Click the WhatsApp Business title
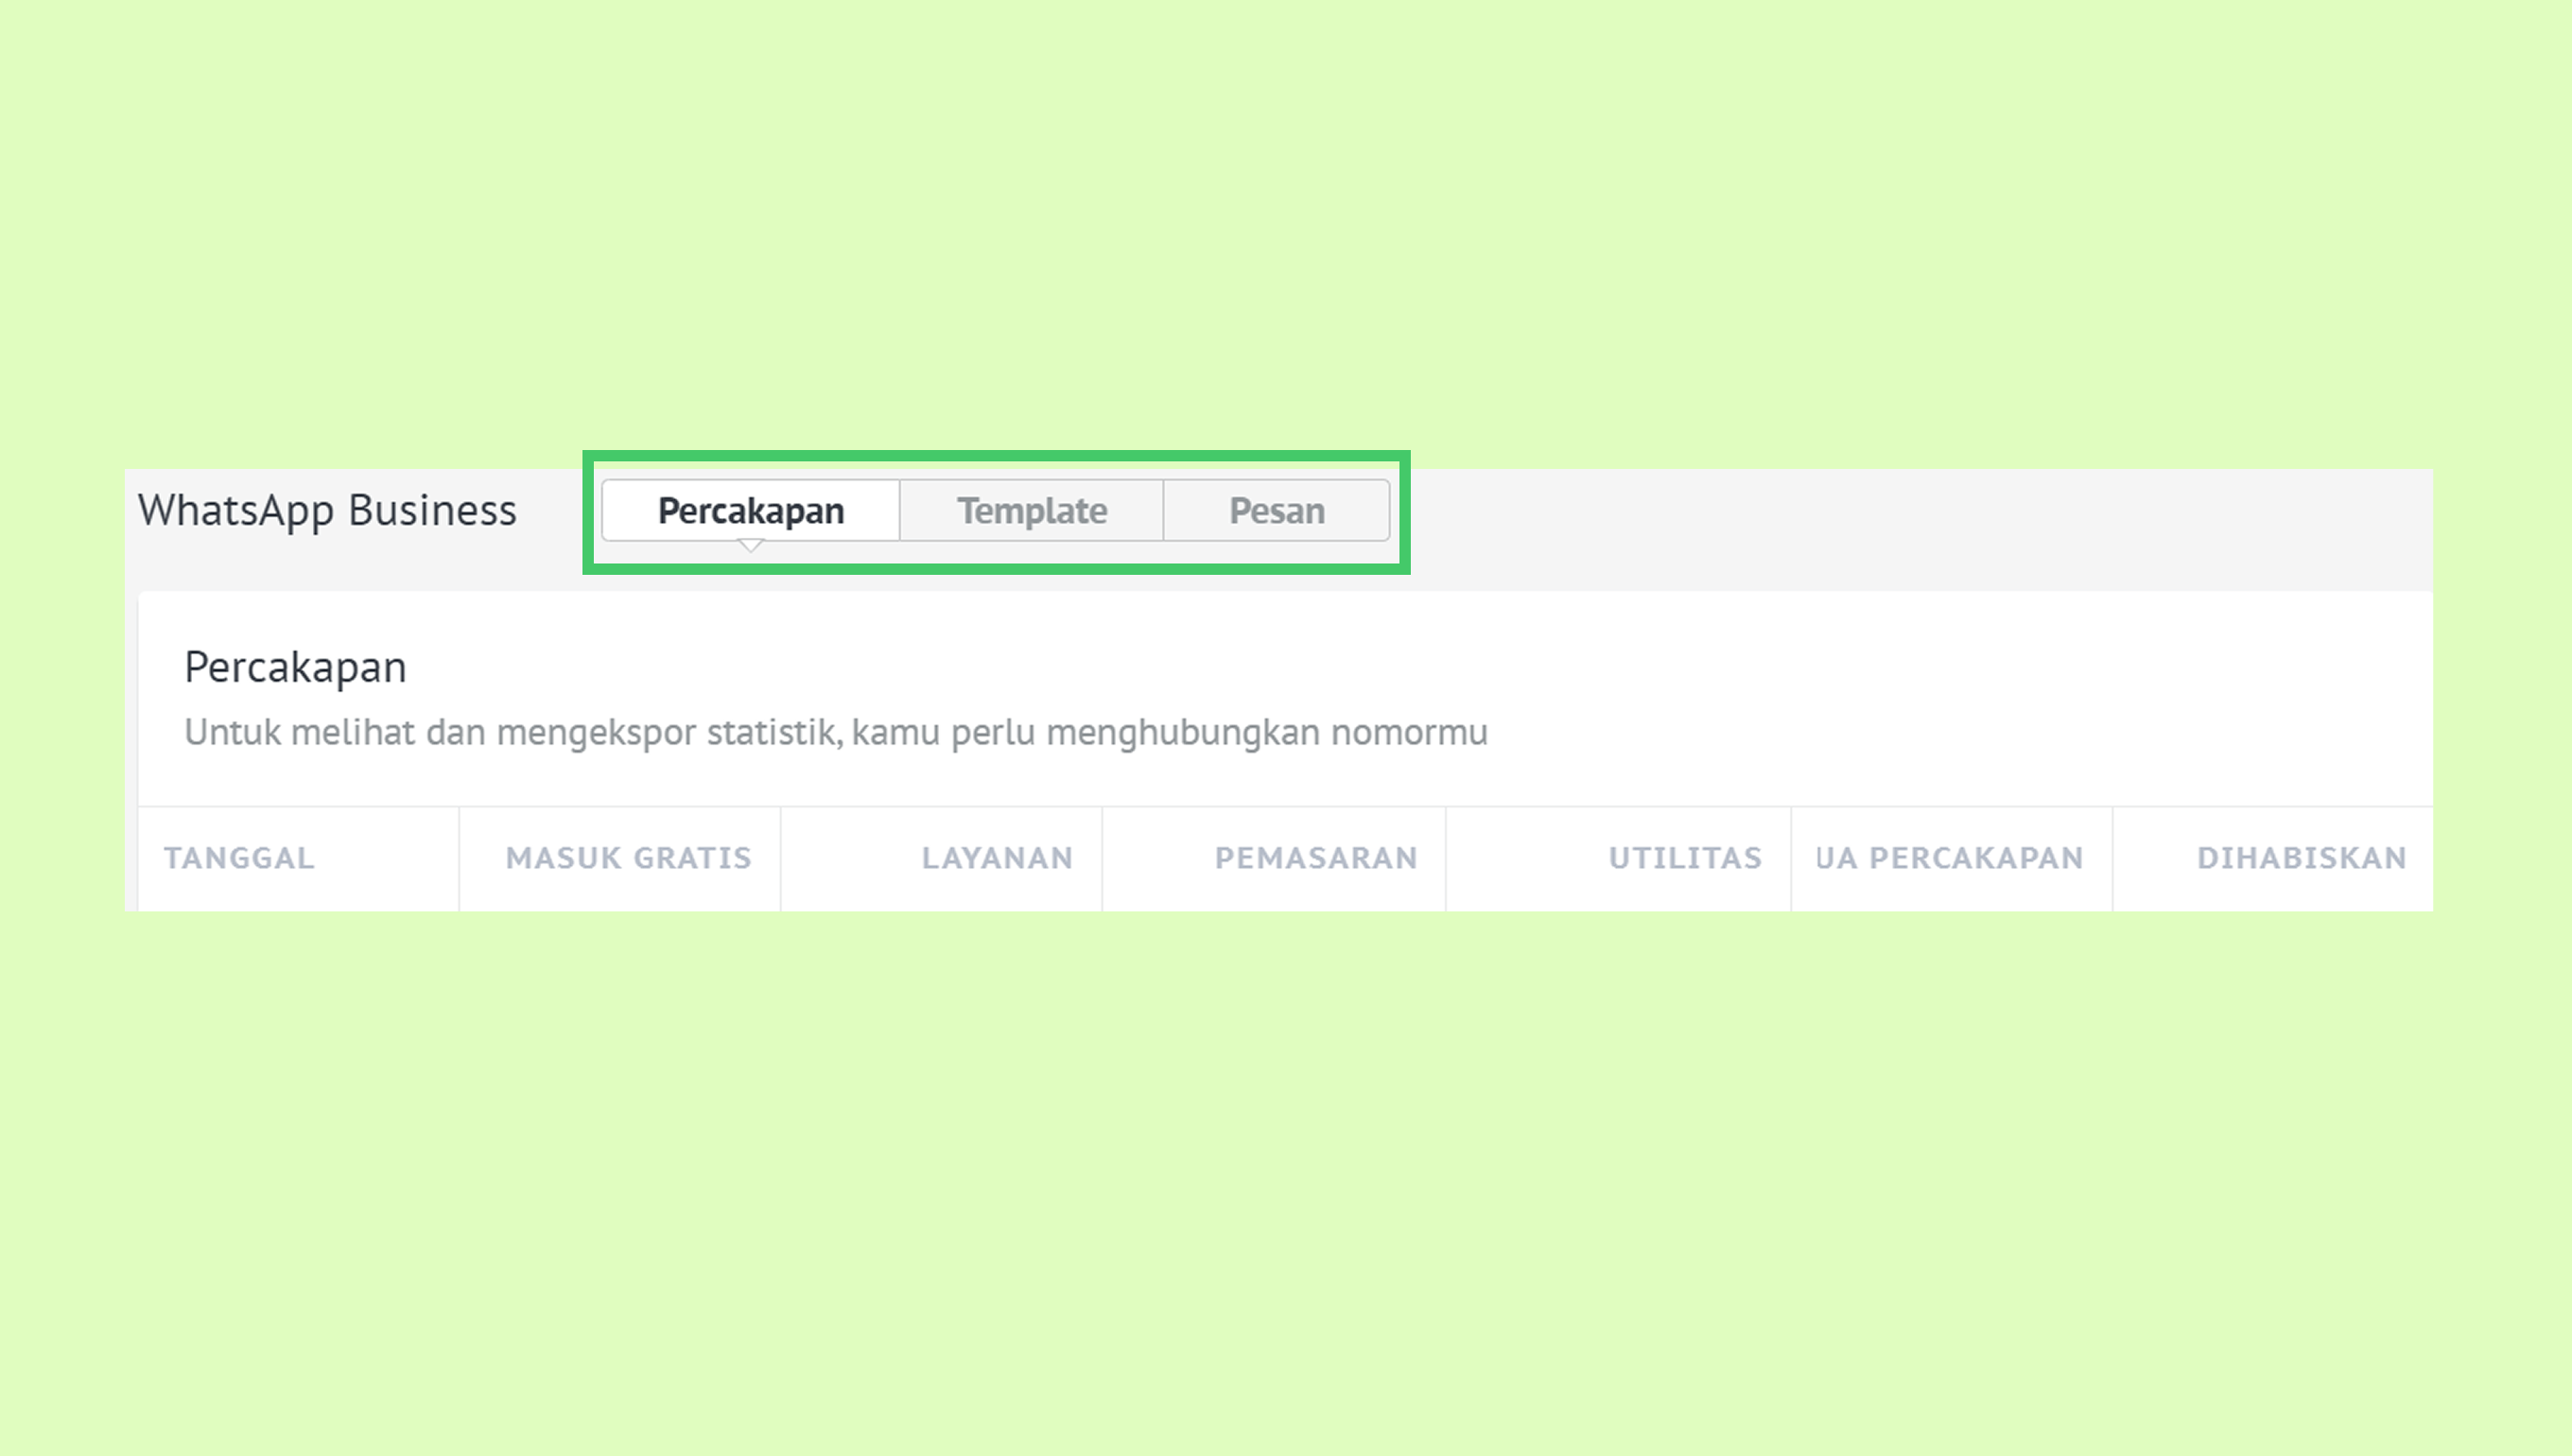Viewport: 2572px width, 1456px height. tap(327, 511)
